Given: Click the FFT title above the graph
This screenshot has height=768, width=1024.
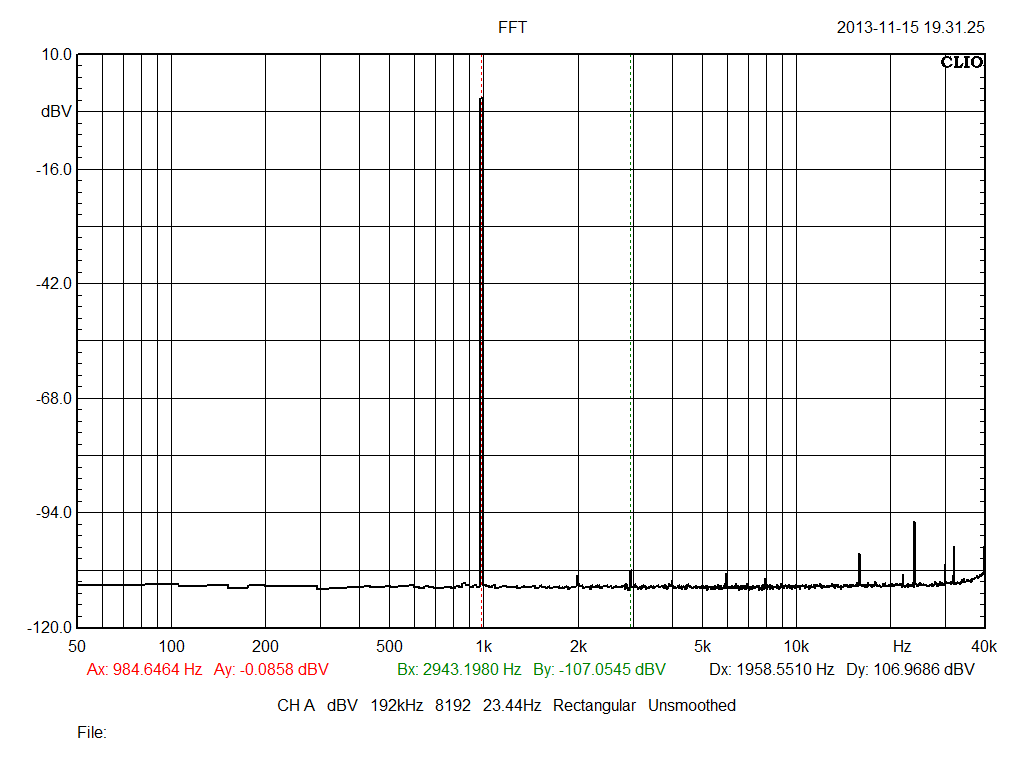Looking at the screenshot, I should point(512,28).
